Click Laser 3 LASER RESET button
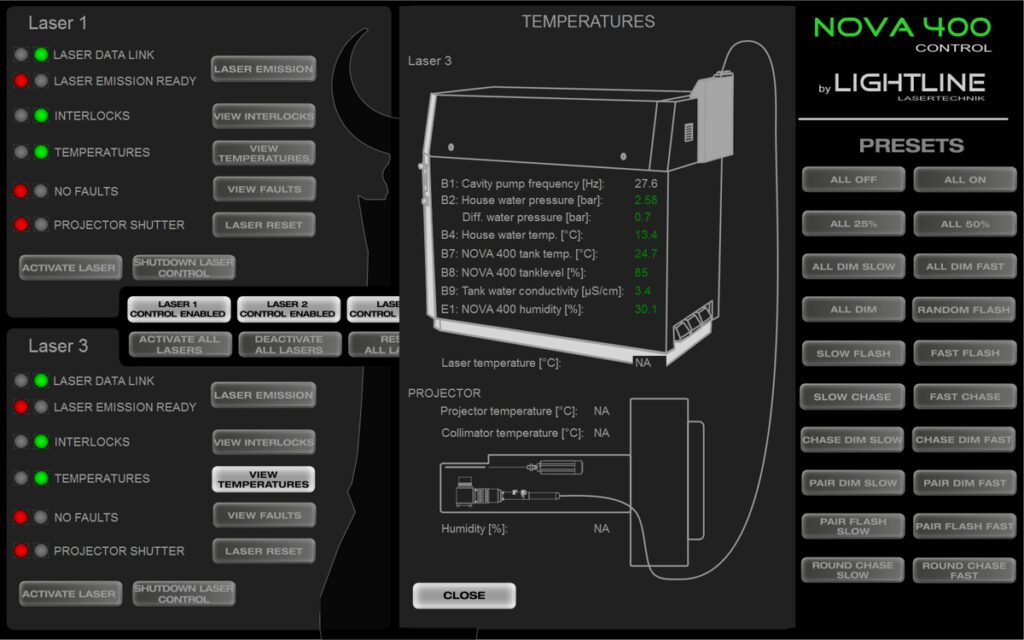Viewport: 1024px width, 640px height. coord(264,551)
